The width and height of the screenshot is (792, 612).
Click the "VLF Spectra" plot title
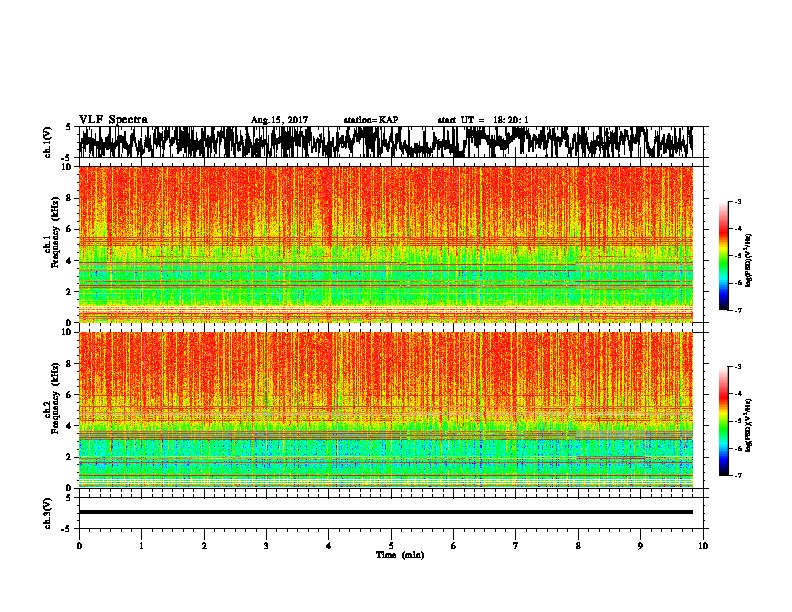click(x=113, y=120)
